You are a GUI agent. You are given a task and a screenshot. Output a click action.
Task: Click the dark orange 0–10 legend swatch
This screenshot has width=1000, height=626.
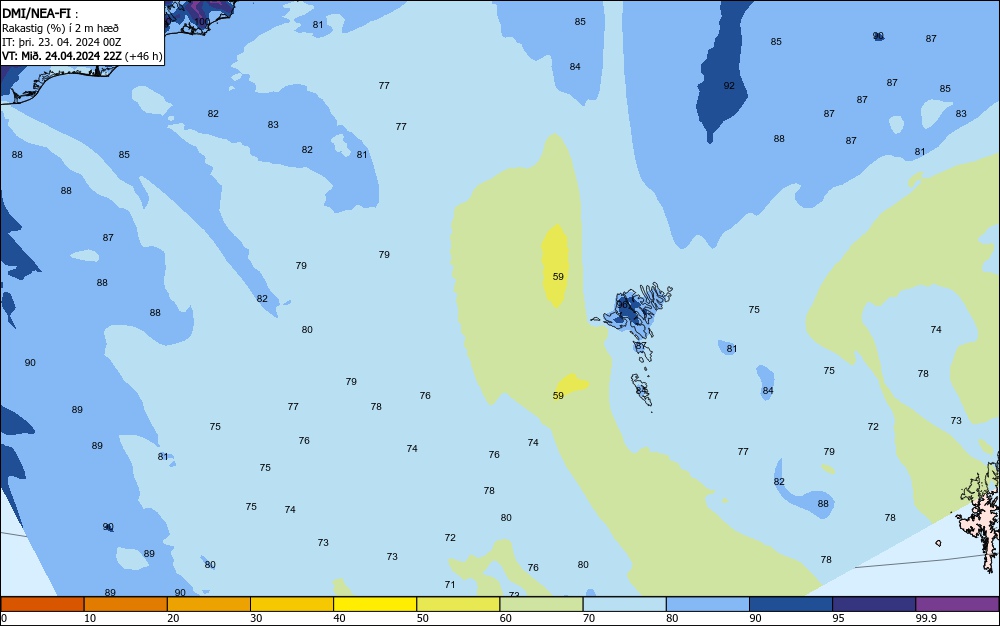click(42, 604)
